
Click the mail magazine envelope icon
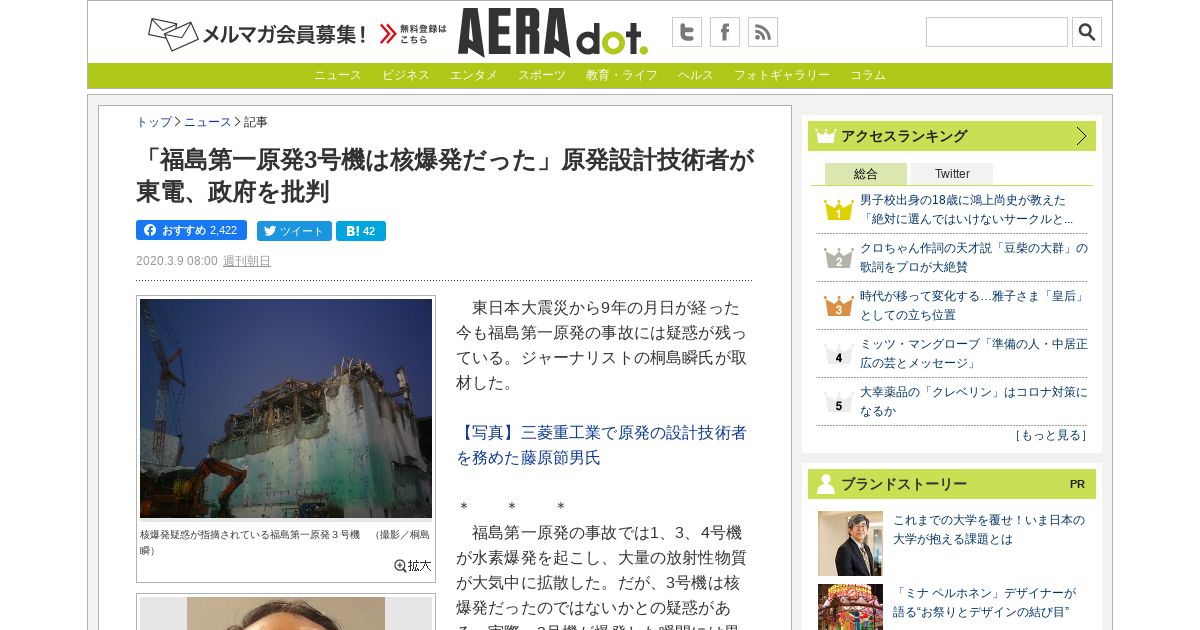pos(173,34)
